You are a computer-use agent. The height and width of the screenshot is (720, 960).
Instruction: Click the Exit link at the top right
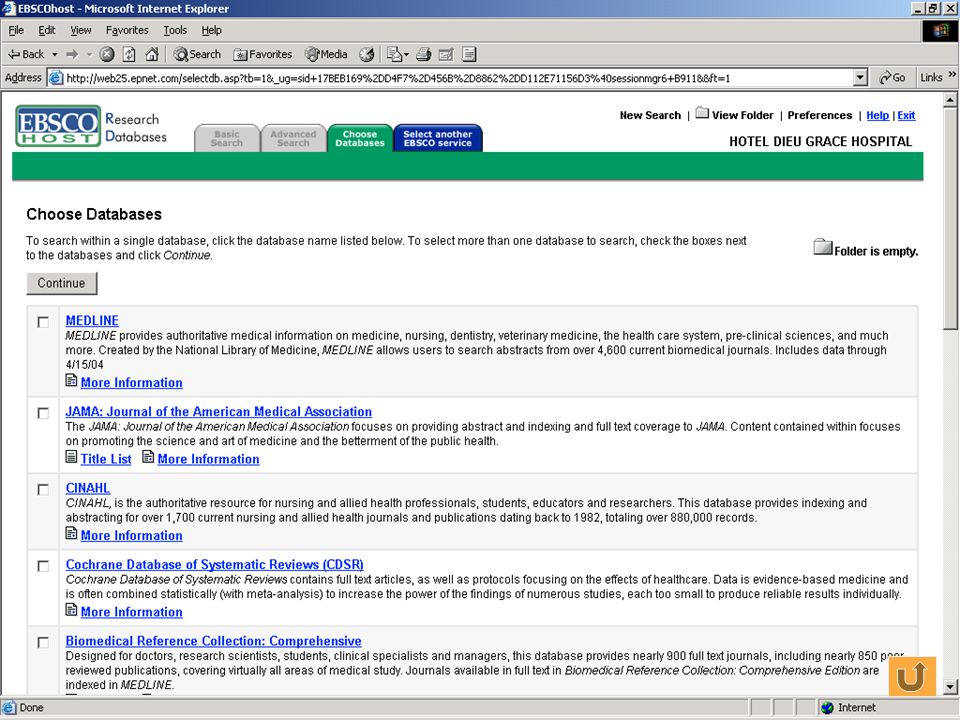[906, 115]
